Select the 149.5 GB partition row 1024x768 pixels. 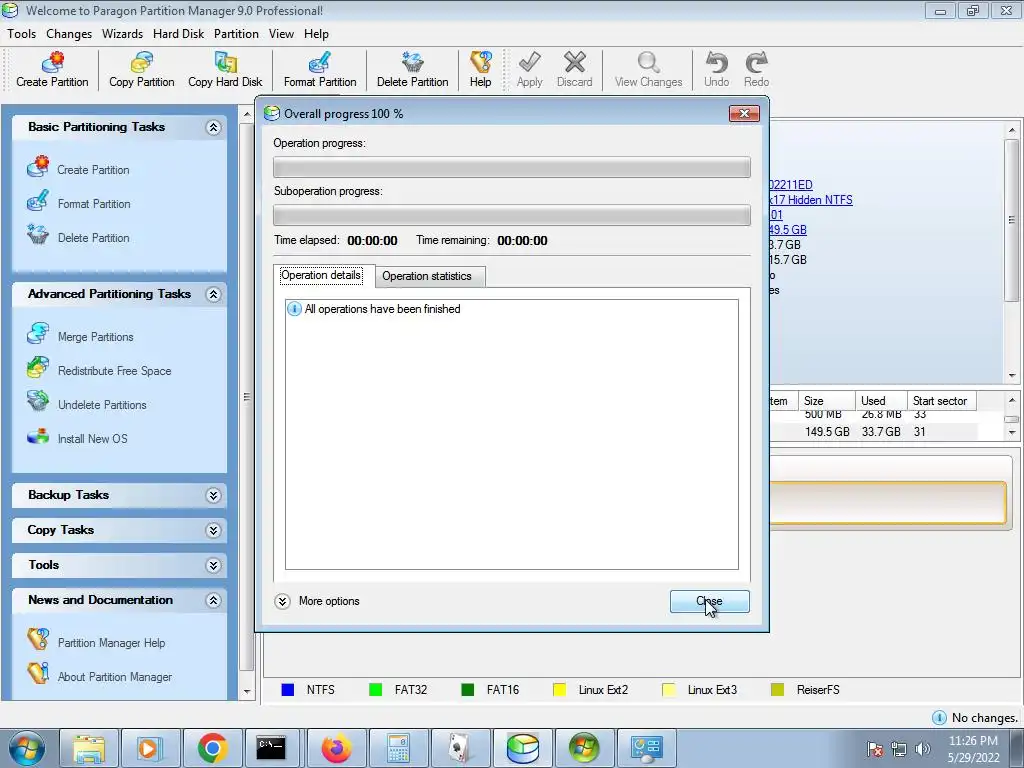(874, 432)
